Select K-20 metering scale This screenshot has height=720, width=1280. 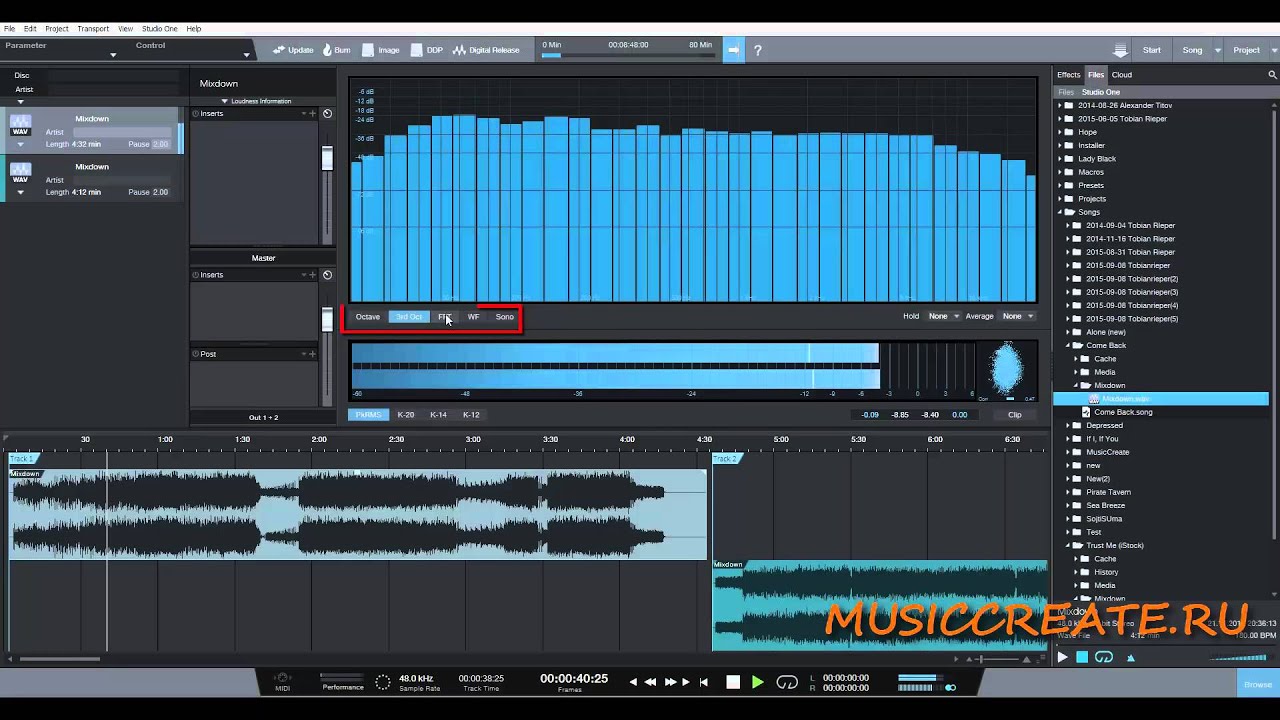405,415
